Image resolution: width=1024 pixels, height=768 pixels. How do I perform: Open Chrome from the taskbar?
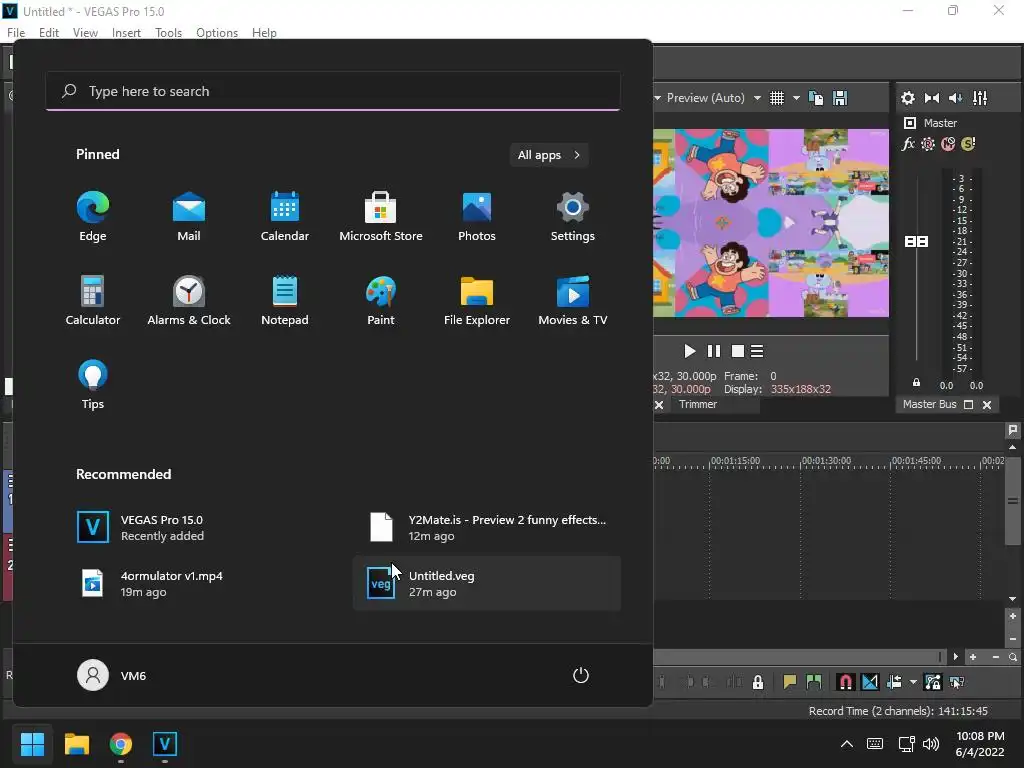click(121, 744)
